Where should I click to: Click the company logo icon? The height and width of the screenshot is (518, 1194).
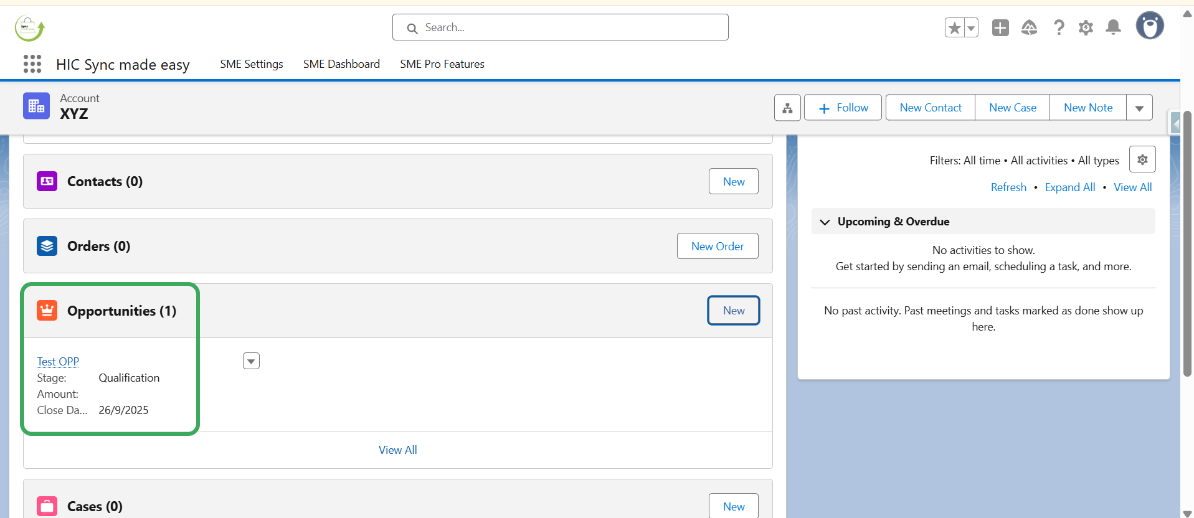pyautogui.click(x=30, y=28)
